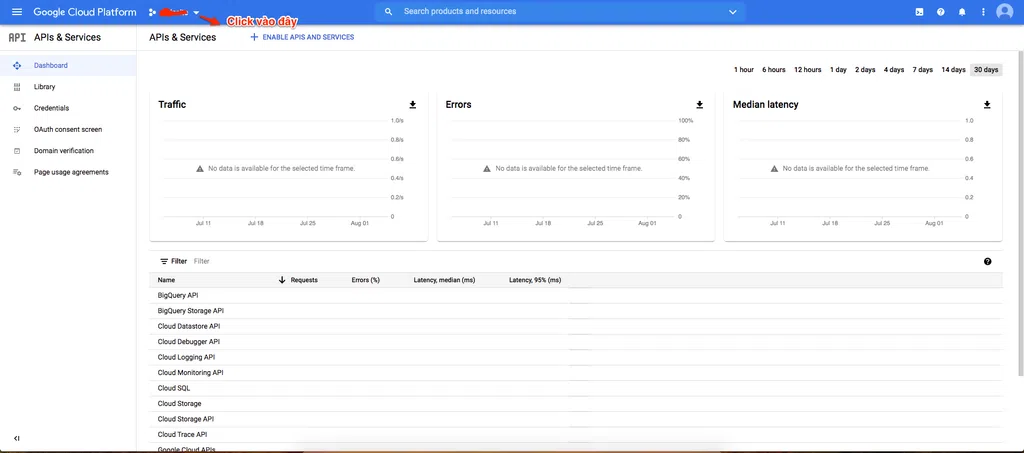Image resolution: width=1024 pixels, height=453 pixels.
Task: Open Cloud Datastore API row
Action: coord(575,326)
